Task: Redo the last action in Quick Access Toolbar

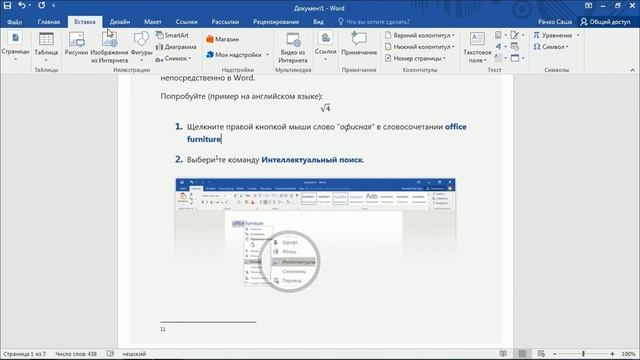Action: [42, 6]
